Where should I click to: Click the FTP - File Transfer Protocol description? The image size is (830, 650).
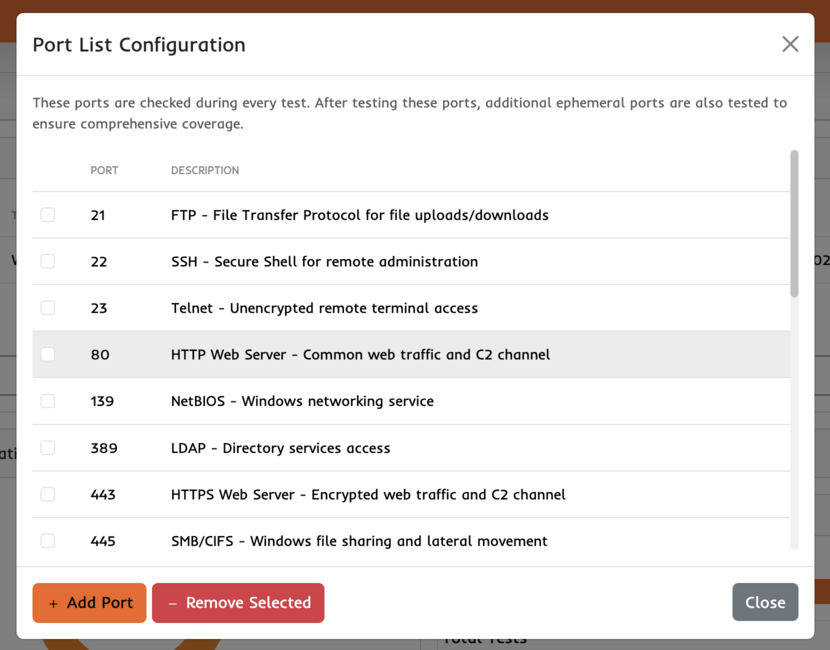tap(359, 215)
